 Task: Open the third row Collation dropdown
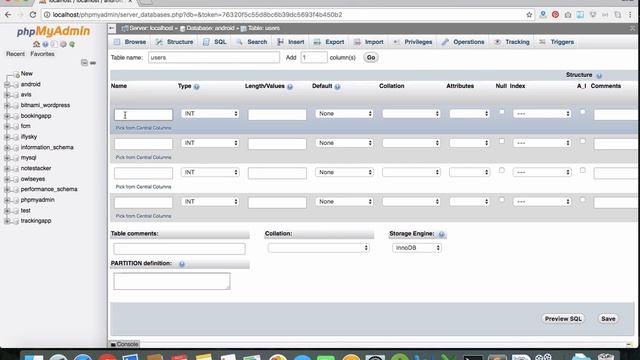click(411, 172)
